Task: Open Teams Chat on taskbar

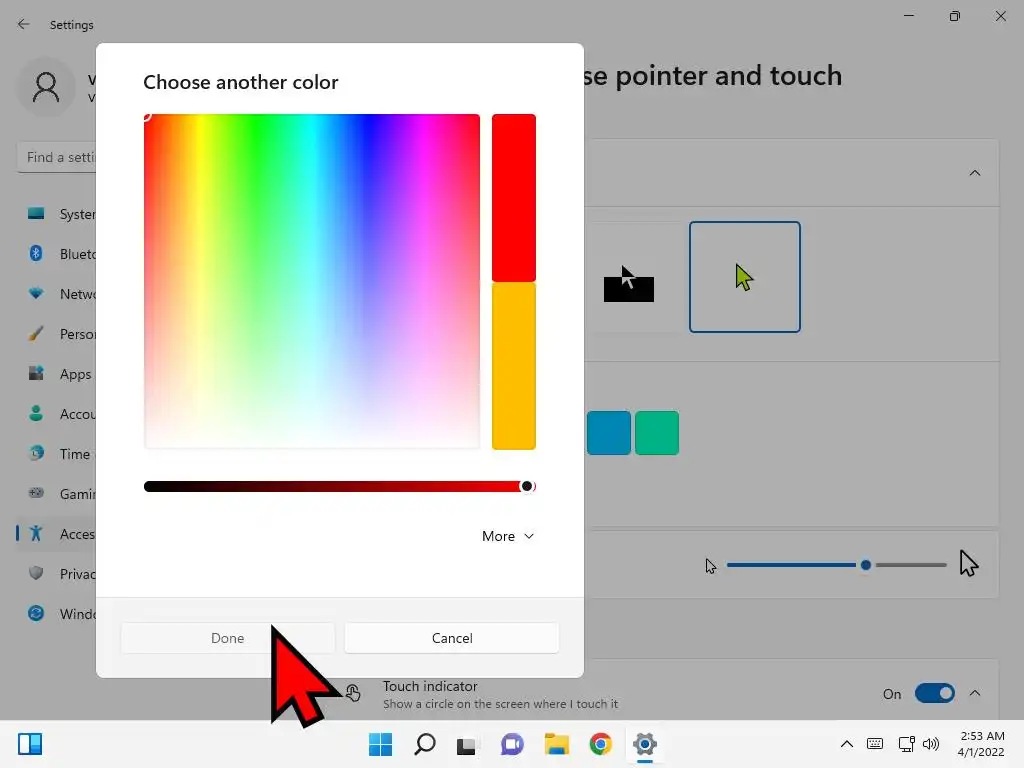Action: [512, 744]
